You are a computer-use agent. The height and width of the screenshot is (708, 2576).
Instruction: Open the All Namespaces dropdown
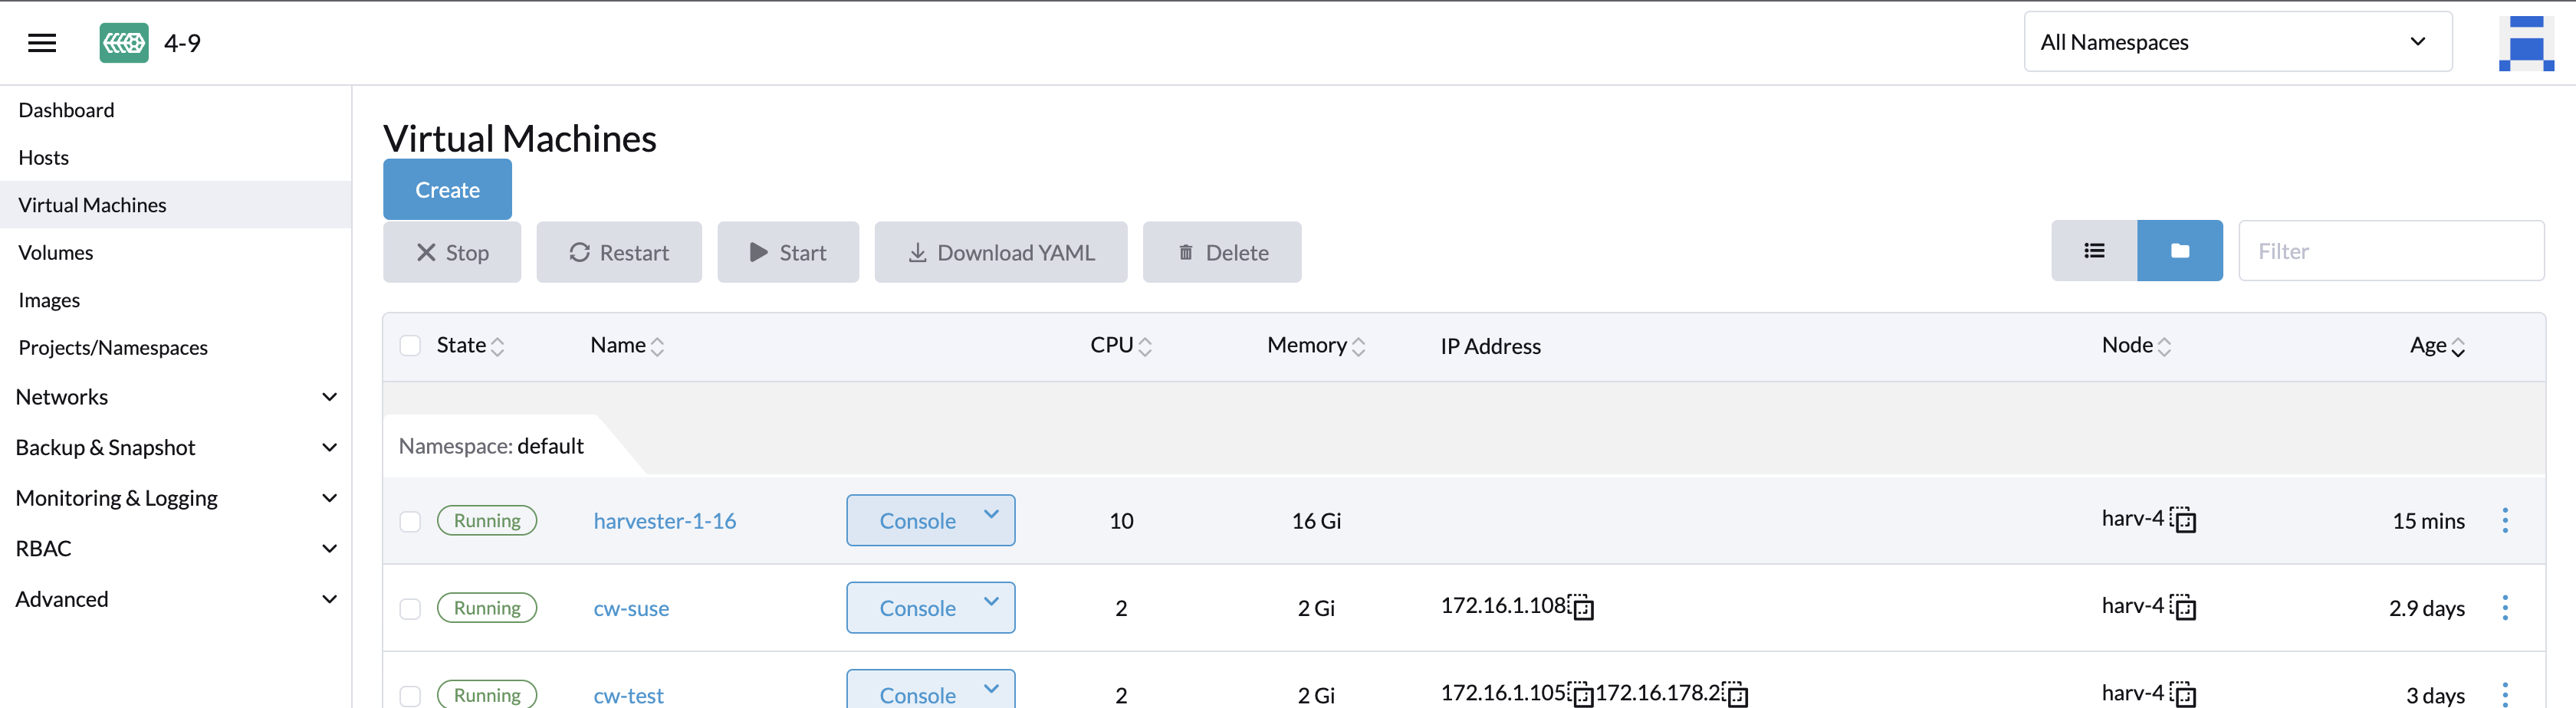click(2237, 41)
